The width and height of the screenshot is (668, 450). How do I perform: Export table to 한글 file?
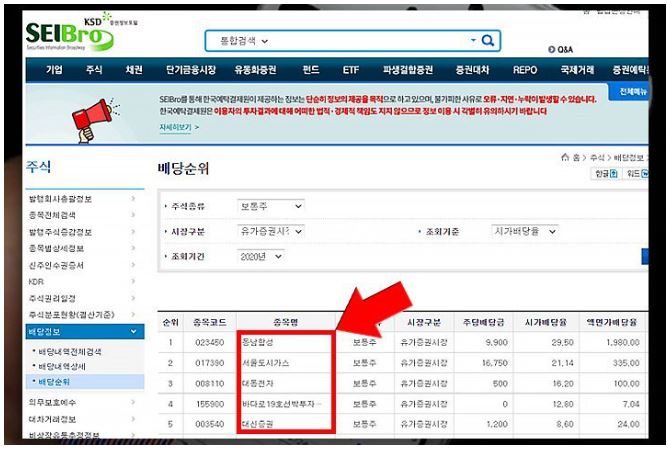[x=606, y=173]
